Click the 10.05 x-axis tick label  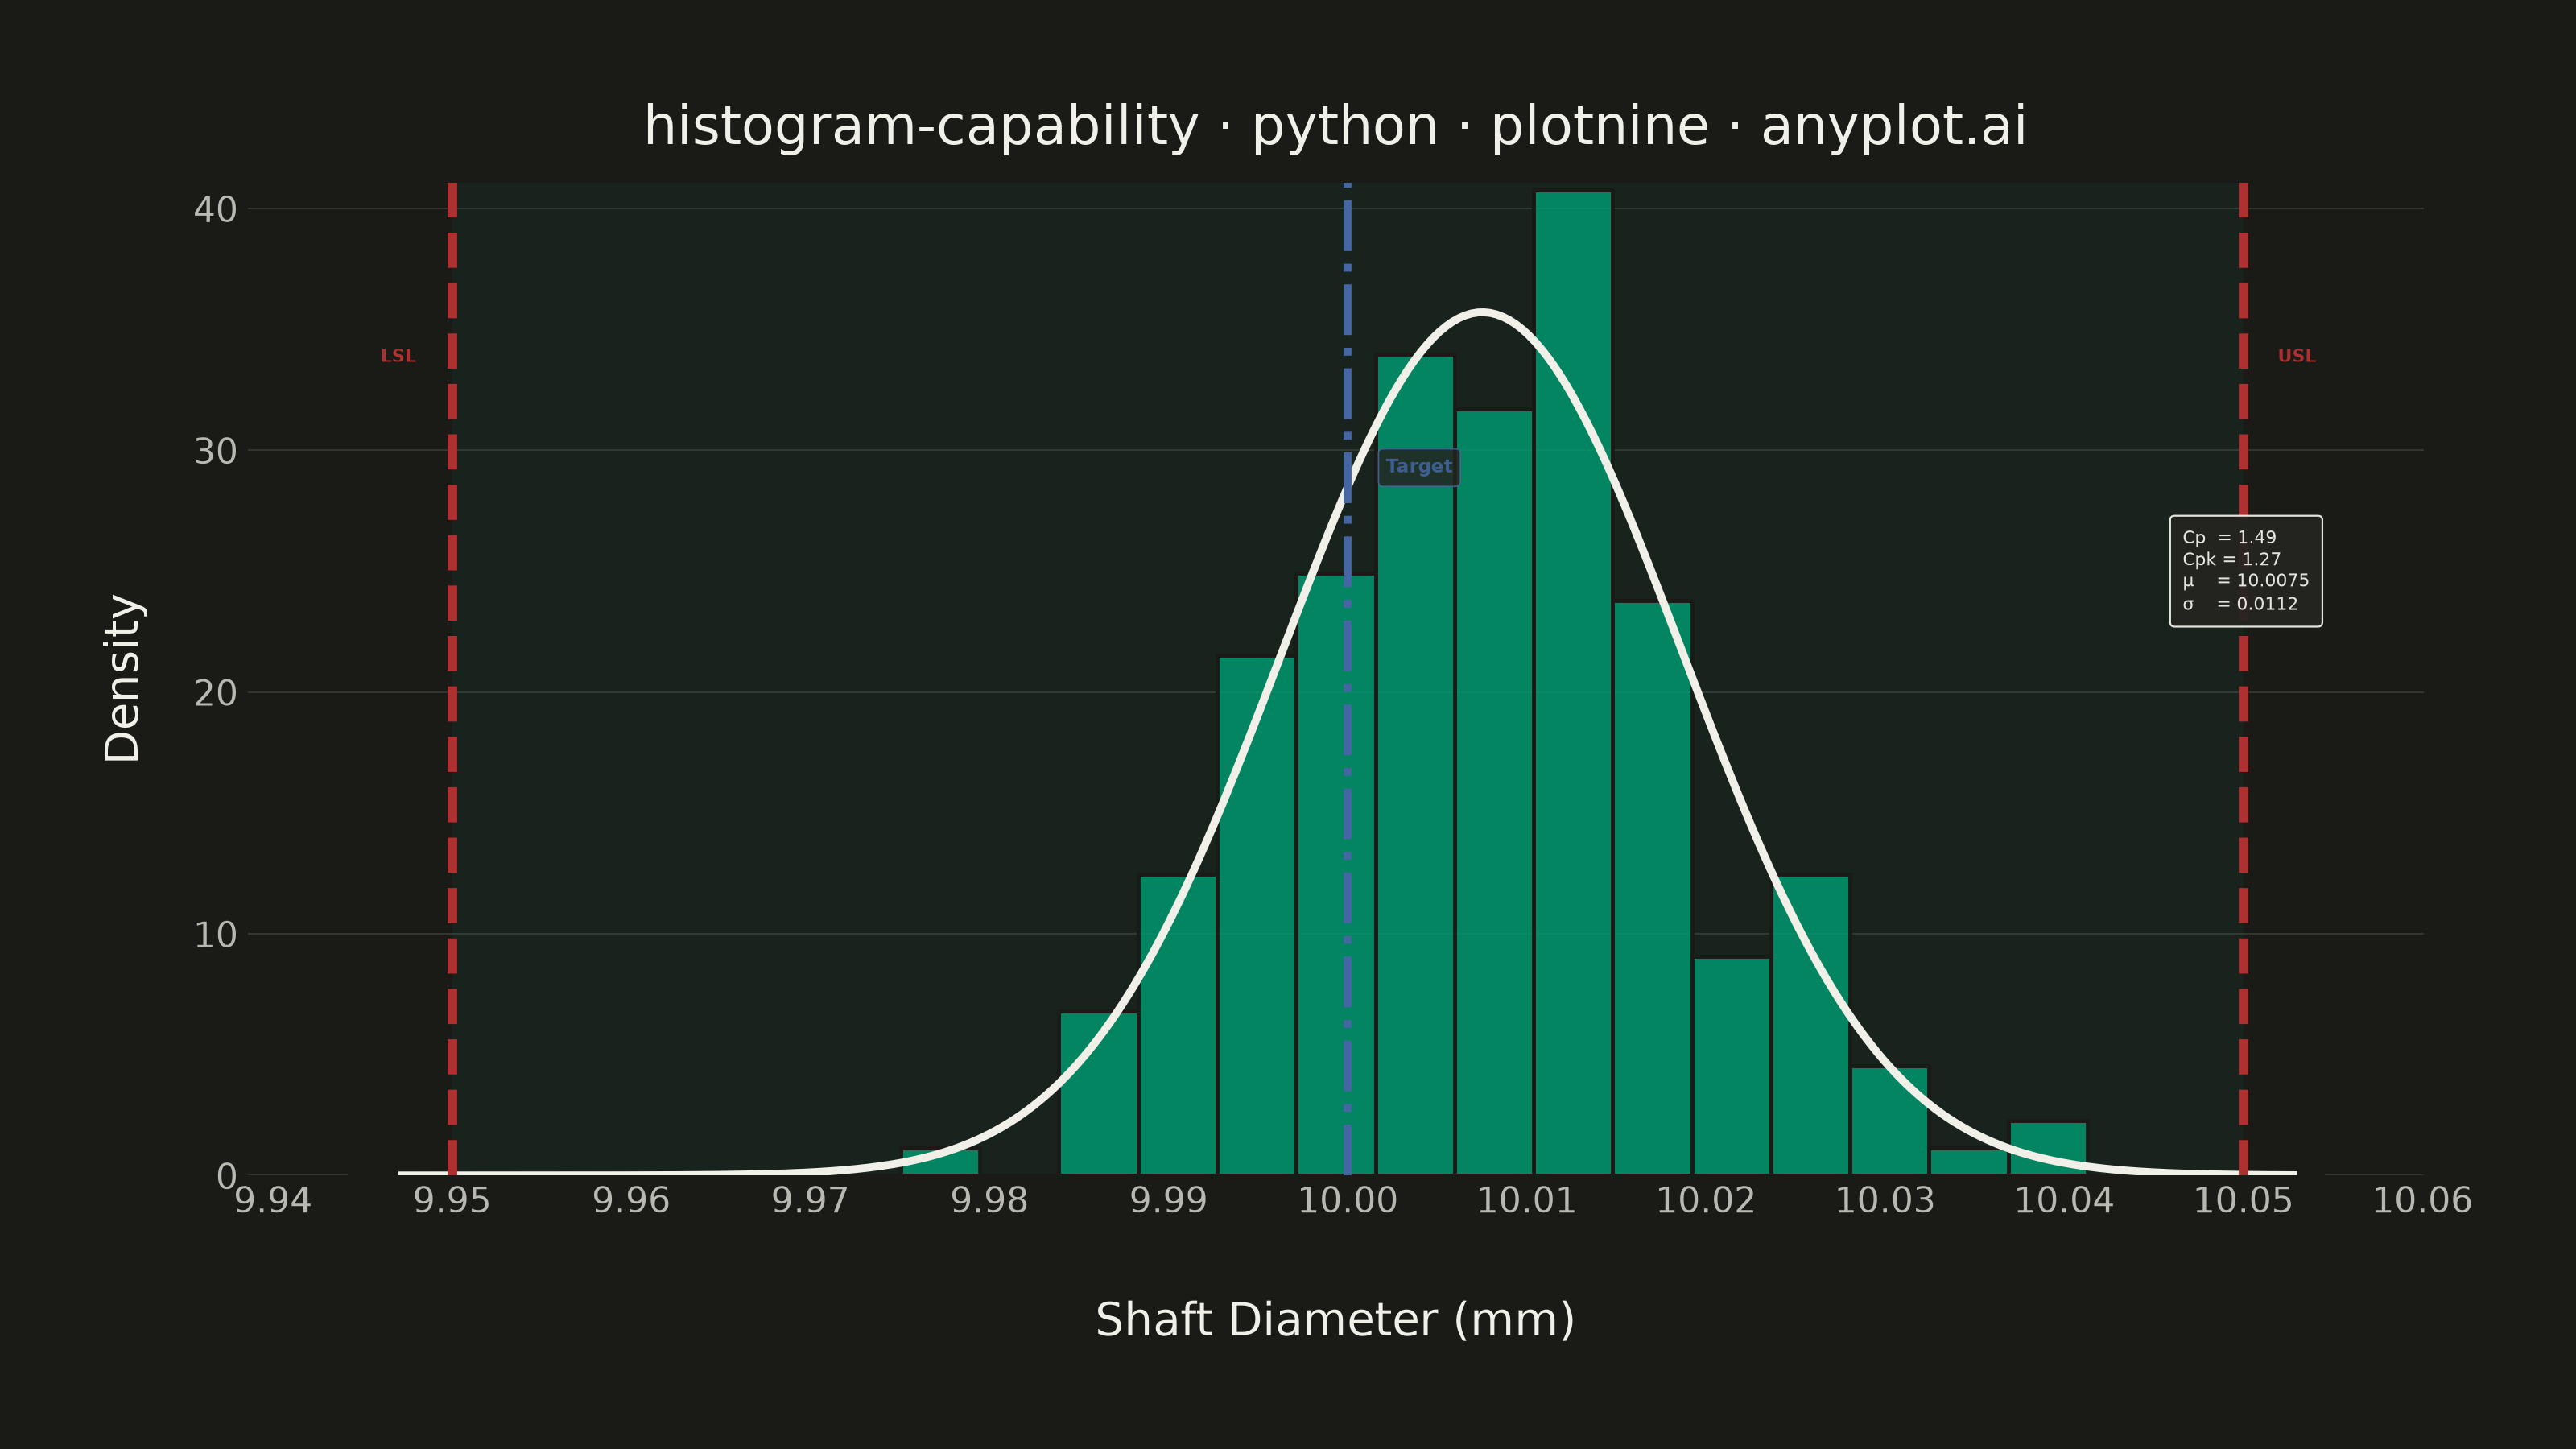[2243, 1201]
